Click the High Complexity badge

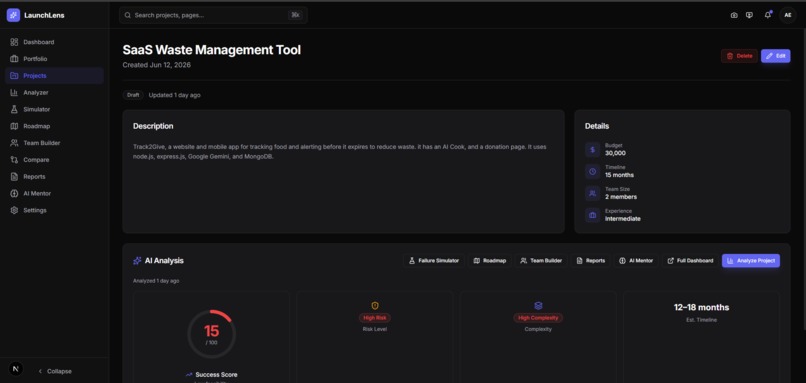(x=538, y=318)
